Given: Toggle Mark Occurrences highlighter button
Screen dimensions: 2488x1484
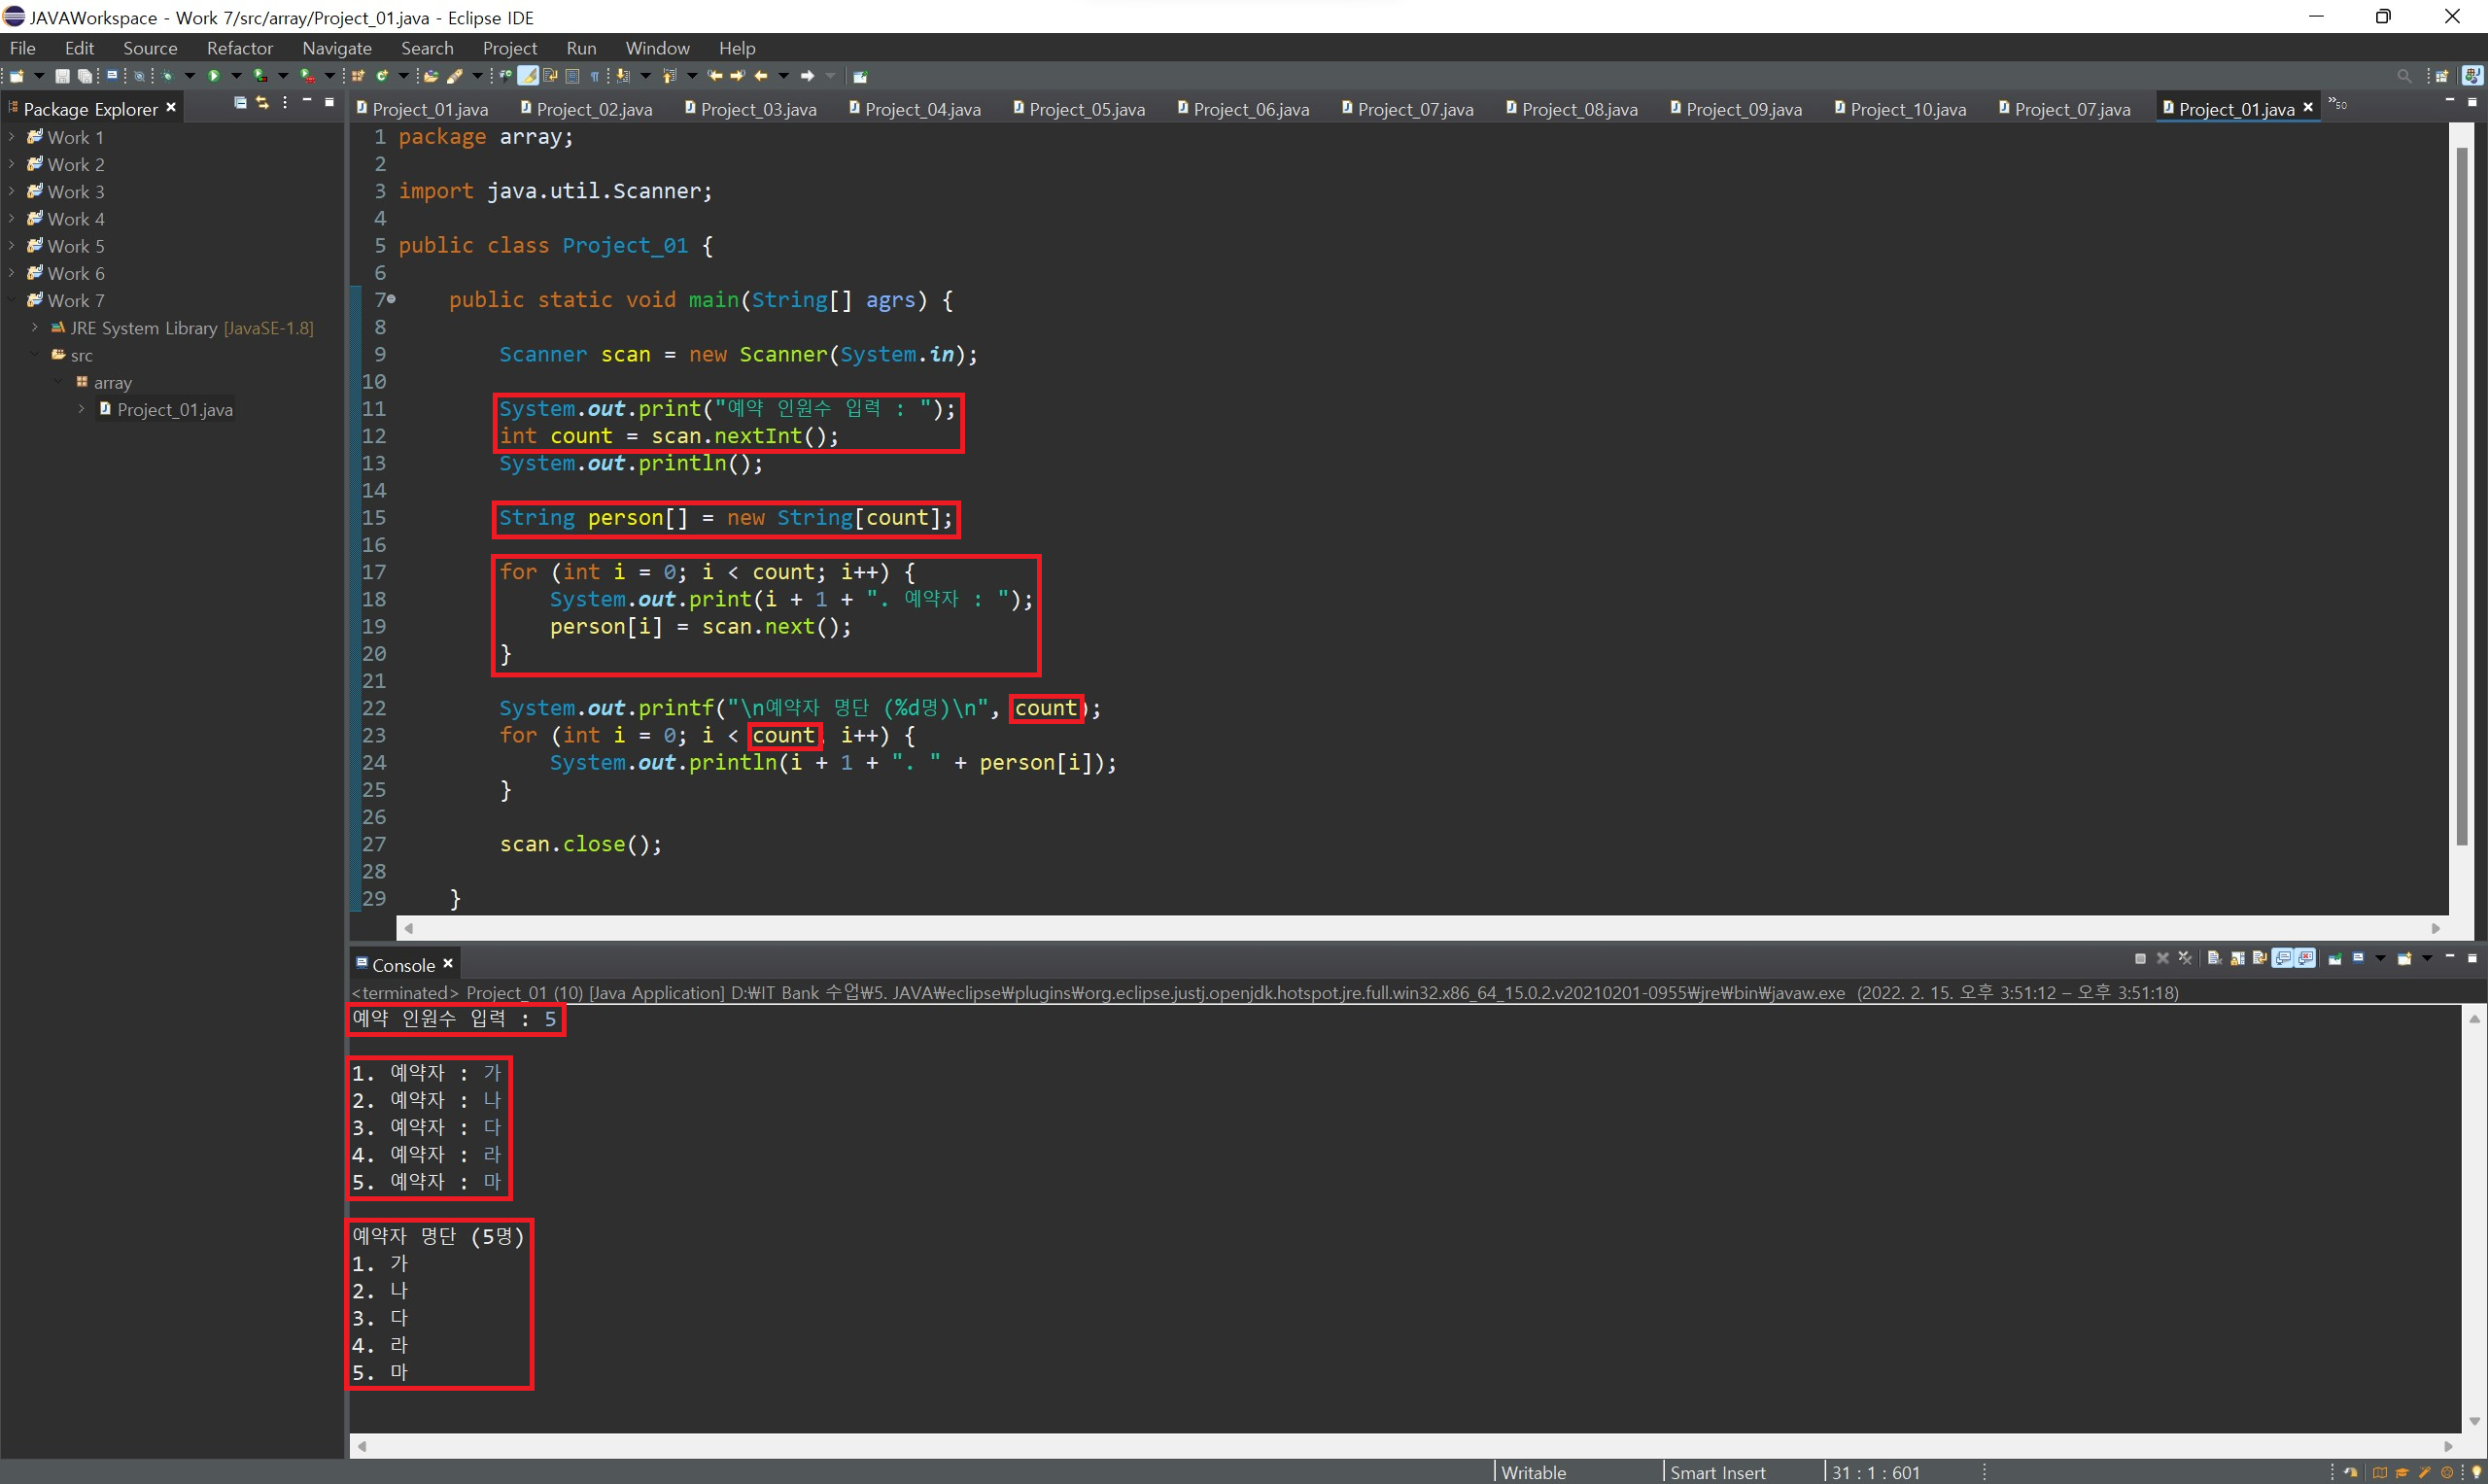Looking at the screenshot, I should click(528, 76).
